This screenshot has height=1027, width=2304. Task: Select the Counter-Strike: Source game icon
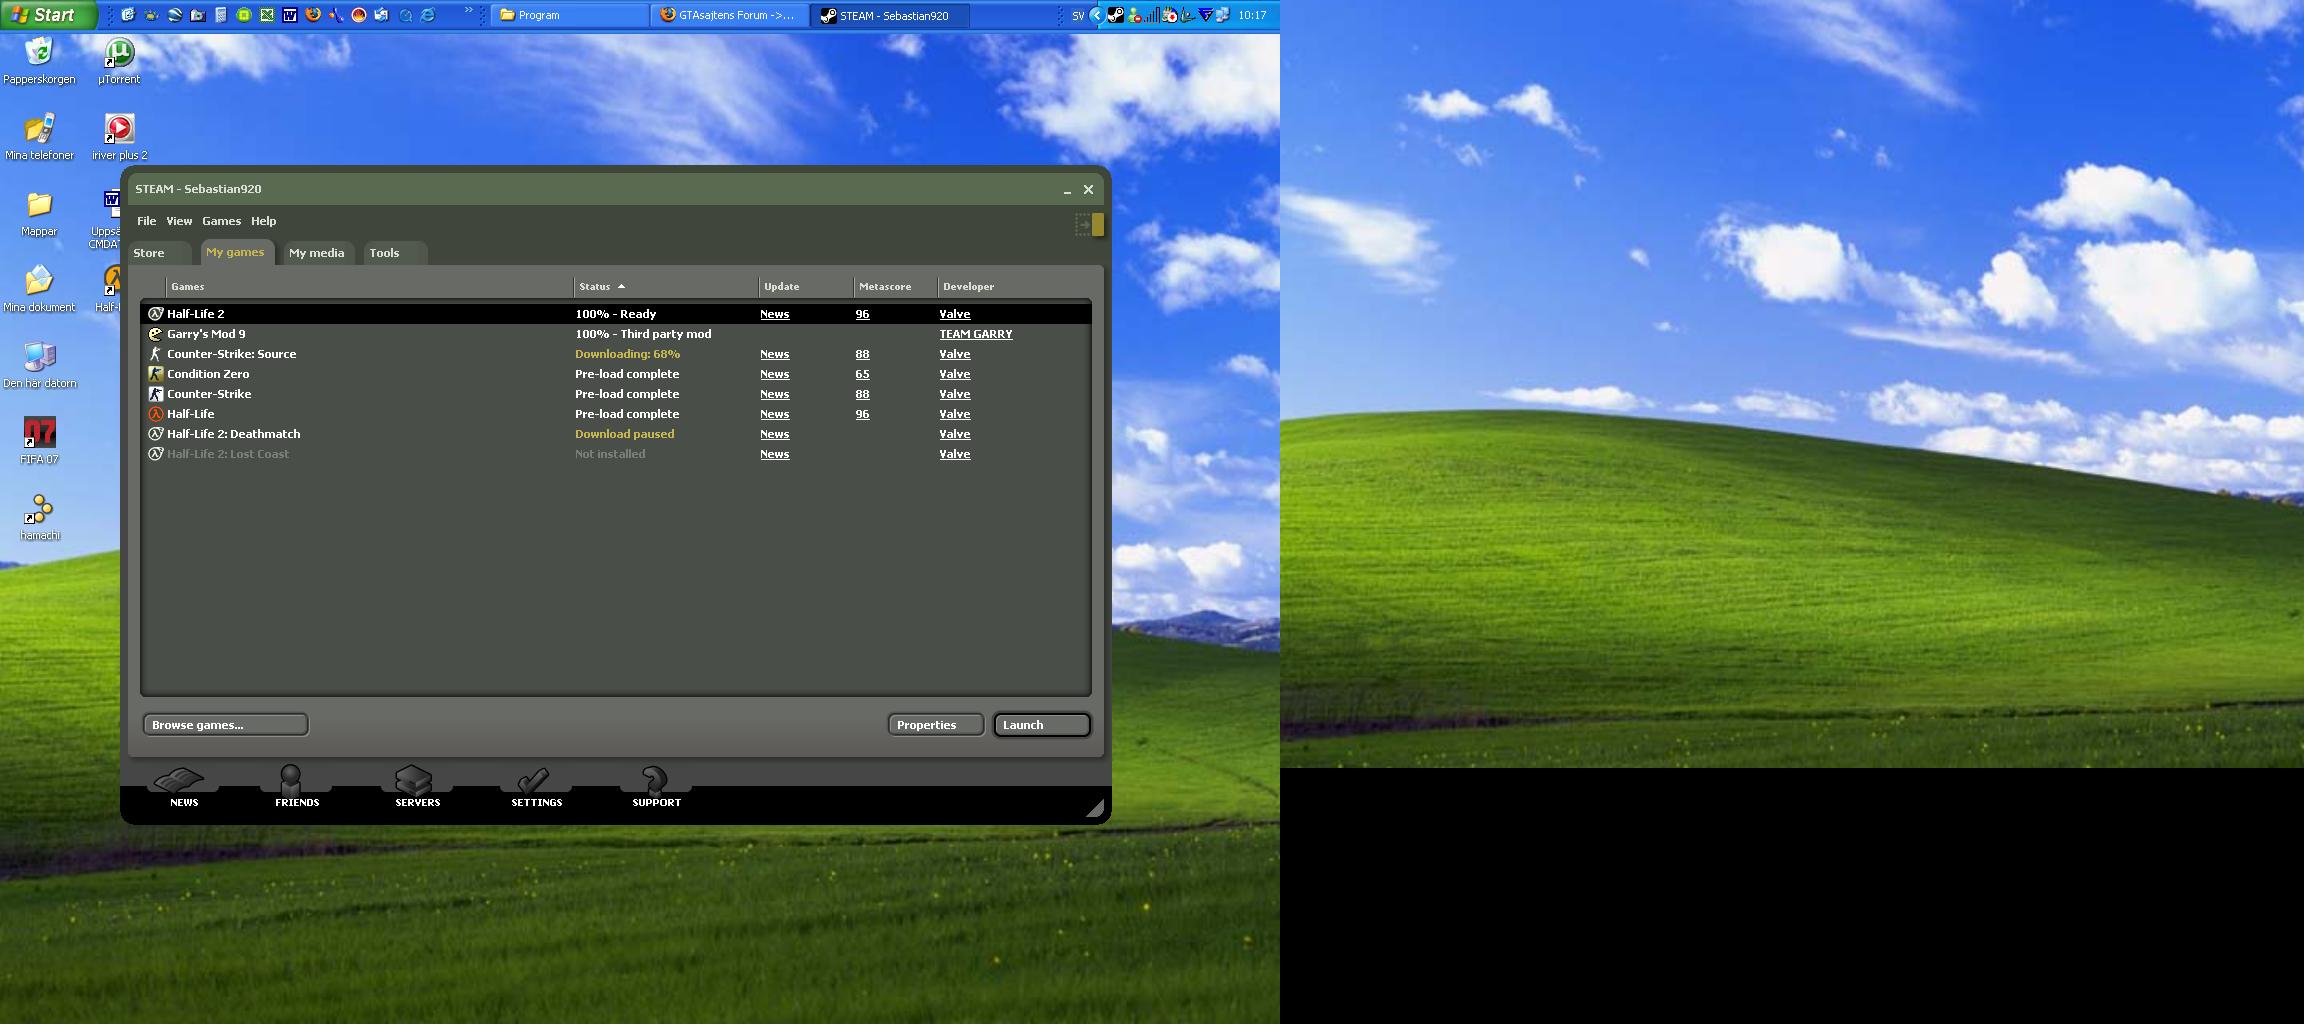point(155,354)
